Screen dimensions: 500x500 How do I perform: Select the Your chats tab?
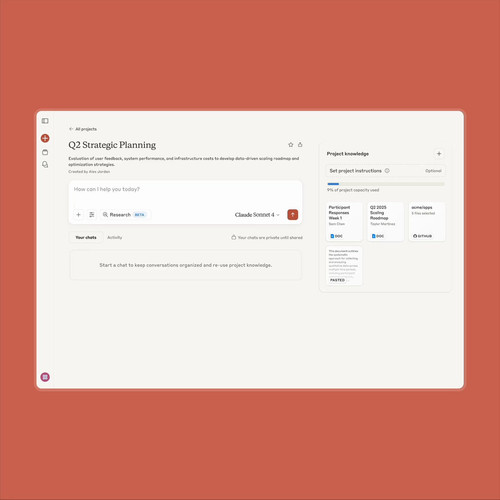[x=86, y=237]
